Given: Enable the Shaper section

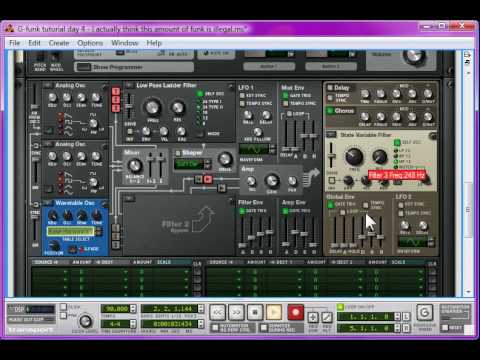Looking at the screenshot, I should [x=178, y=153].
